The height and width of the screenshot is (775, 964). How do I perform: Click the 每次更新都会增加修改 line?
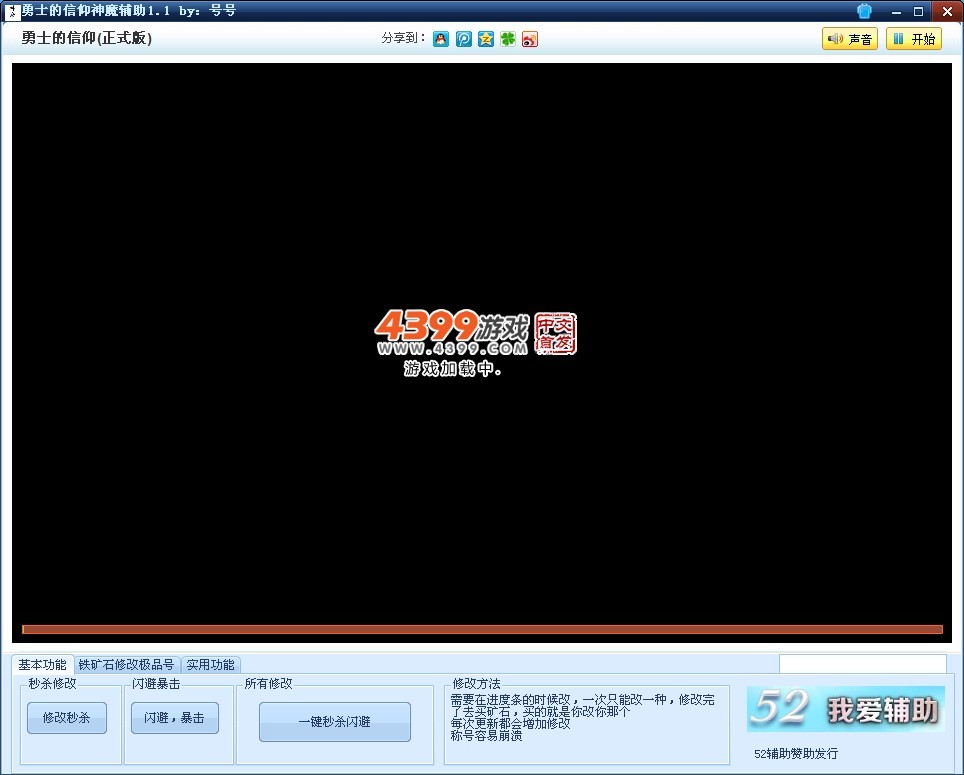click(510, 723)
